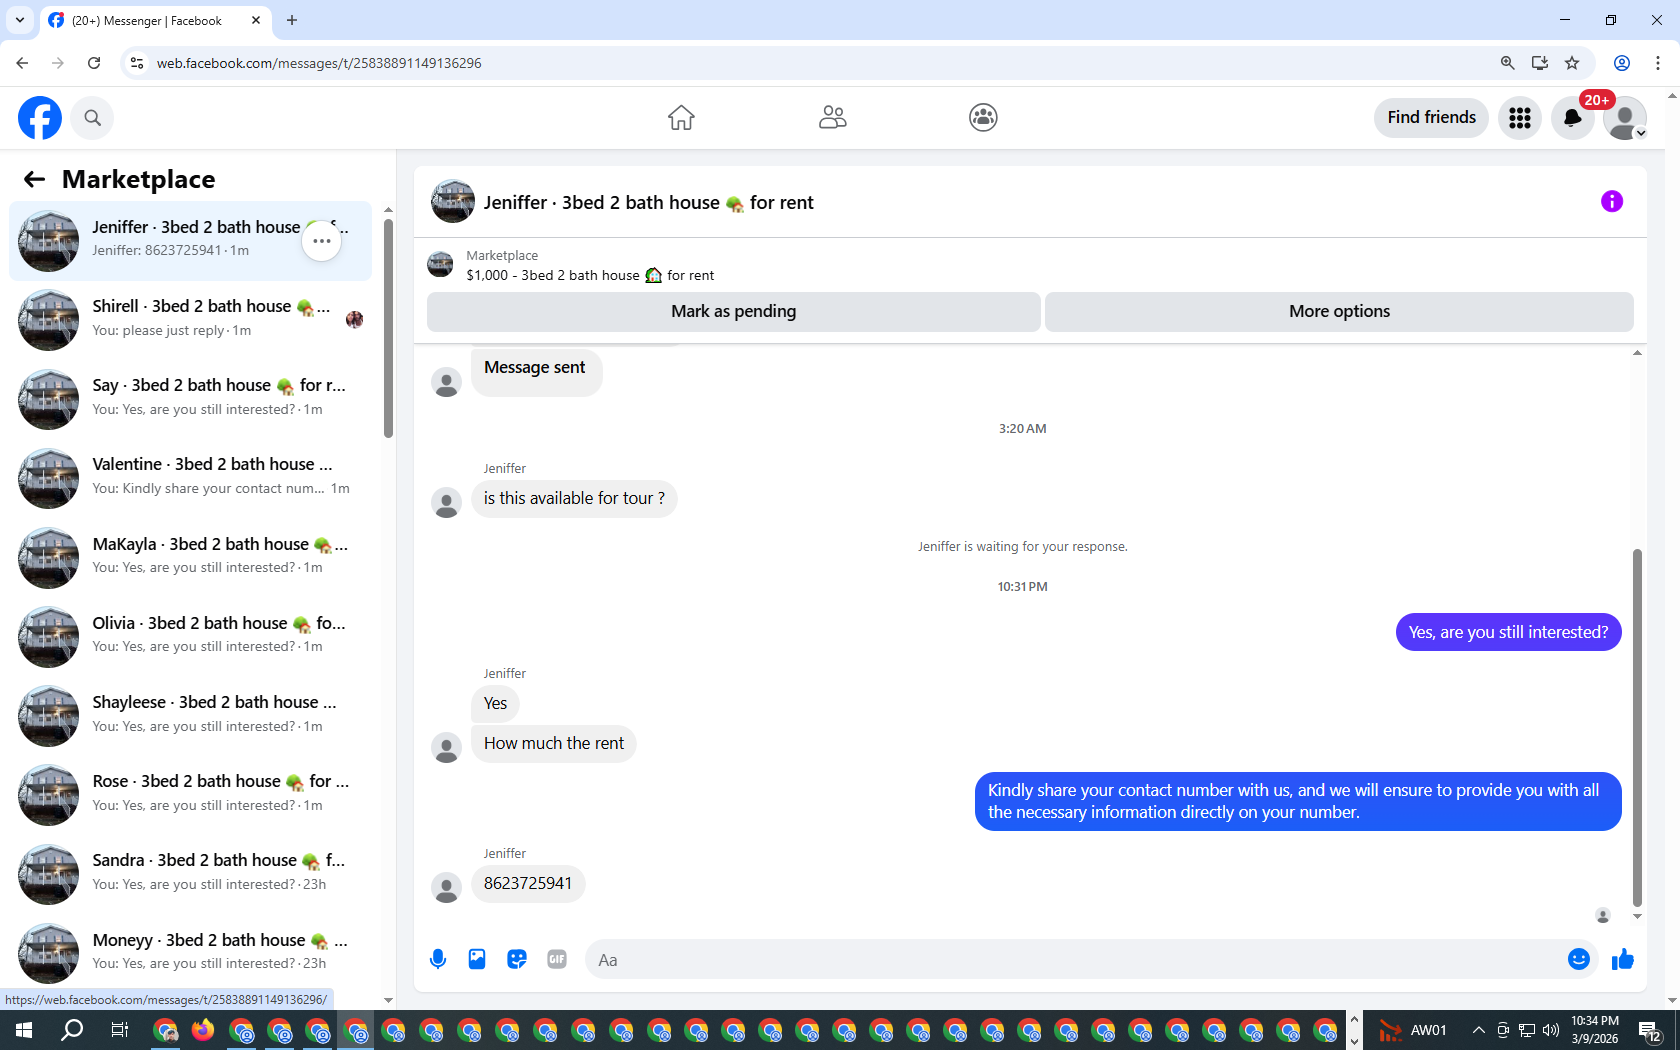Click Jeniffer's avatar in chat header
The width and height of the screenshot is (1680, 1050).
(453, 202)
